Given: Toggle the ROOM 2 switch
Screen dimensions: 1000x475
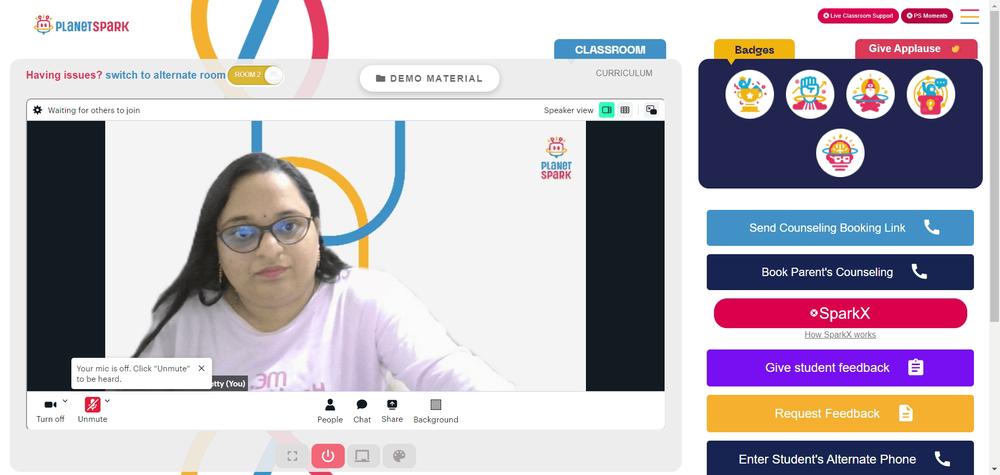Looking at the screenshot, I should tap(255, 75).
